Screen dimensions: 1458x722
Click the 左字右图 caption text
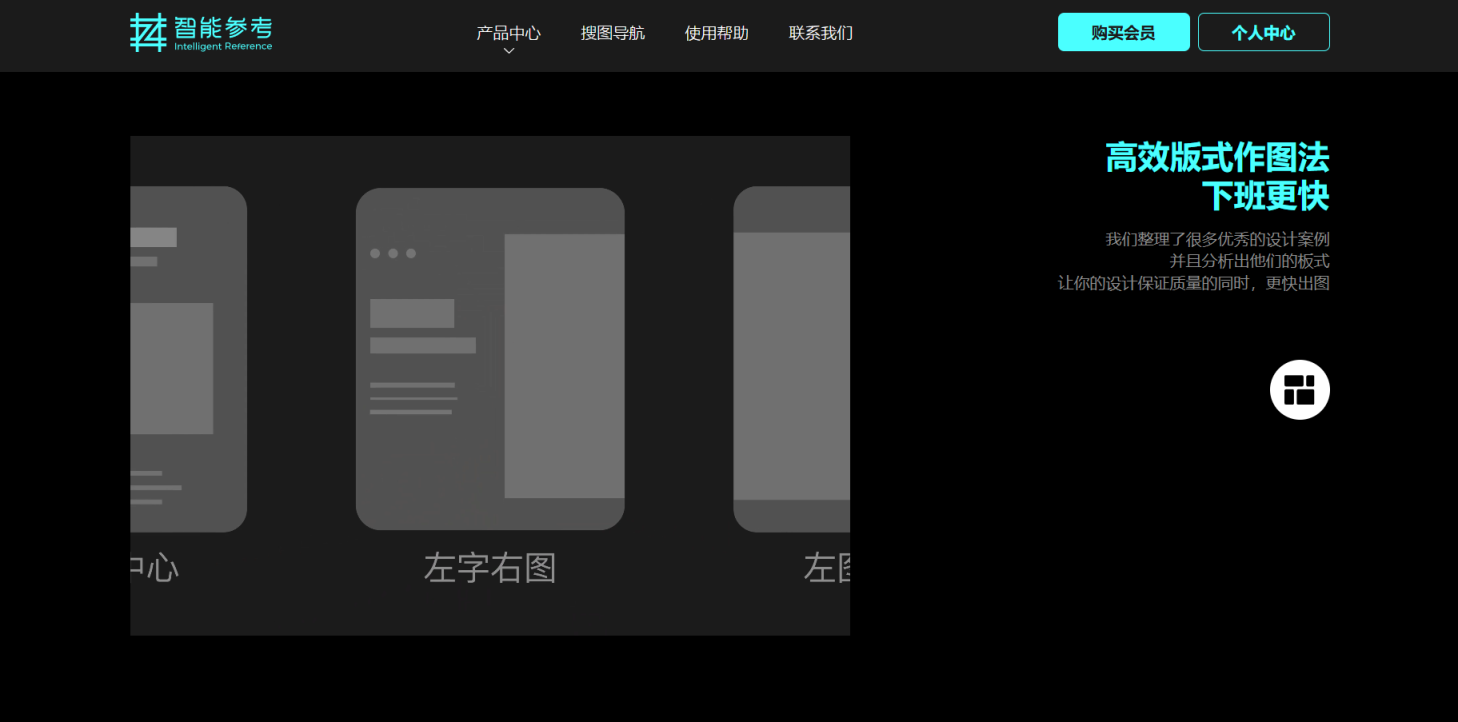(x=490, y=568)
